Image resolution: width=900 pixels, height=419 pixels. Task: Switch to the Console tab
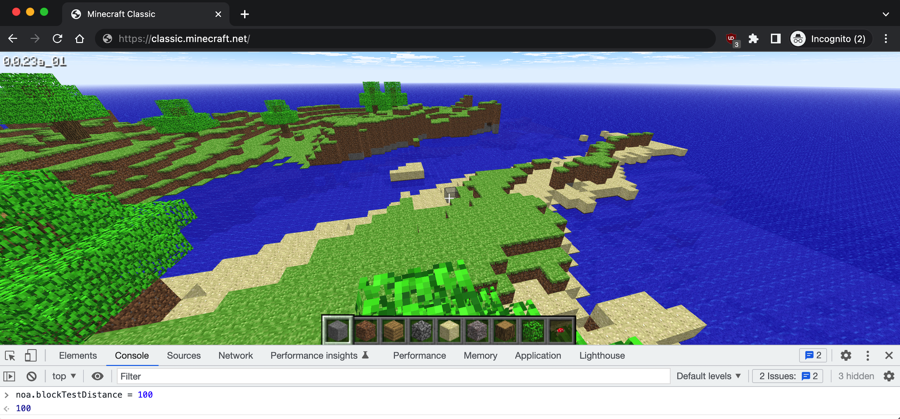point(131,355)
